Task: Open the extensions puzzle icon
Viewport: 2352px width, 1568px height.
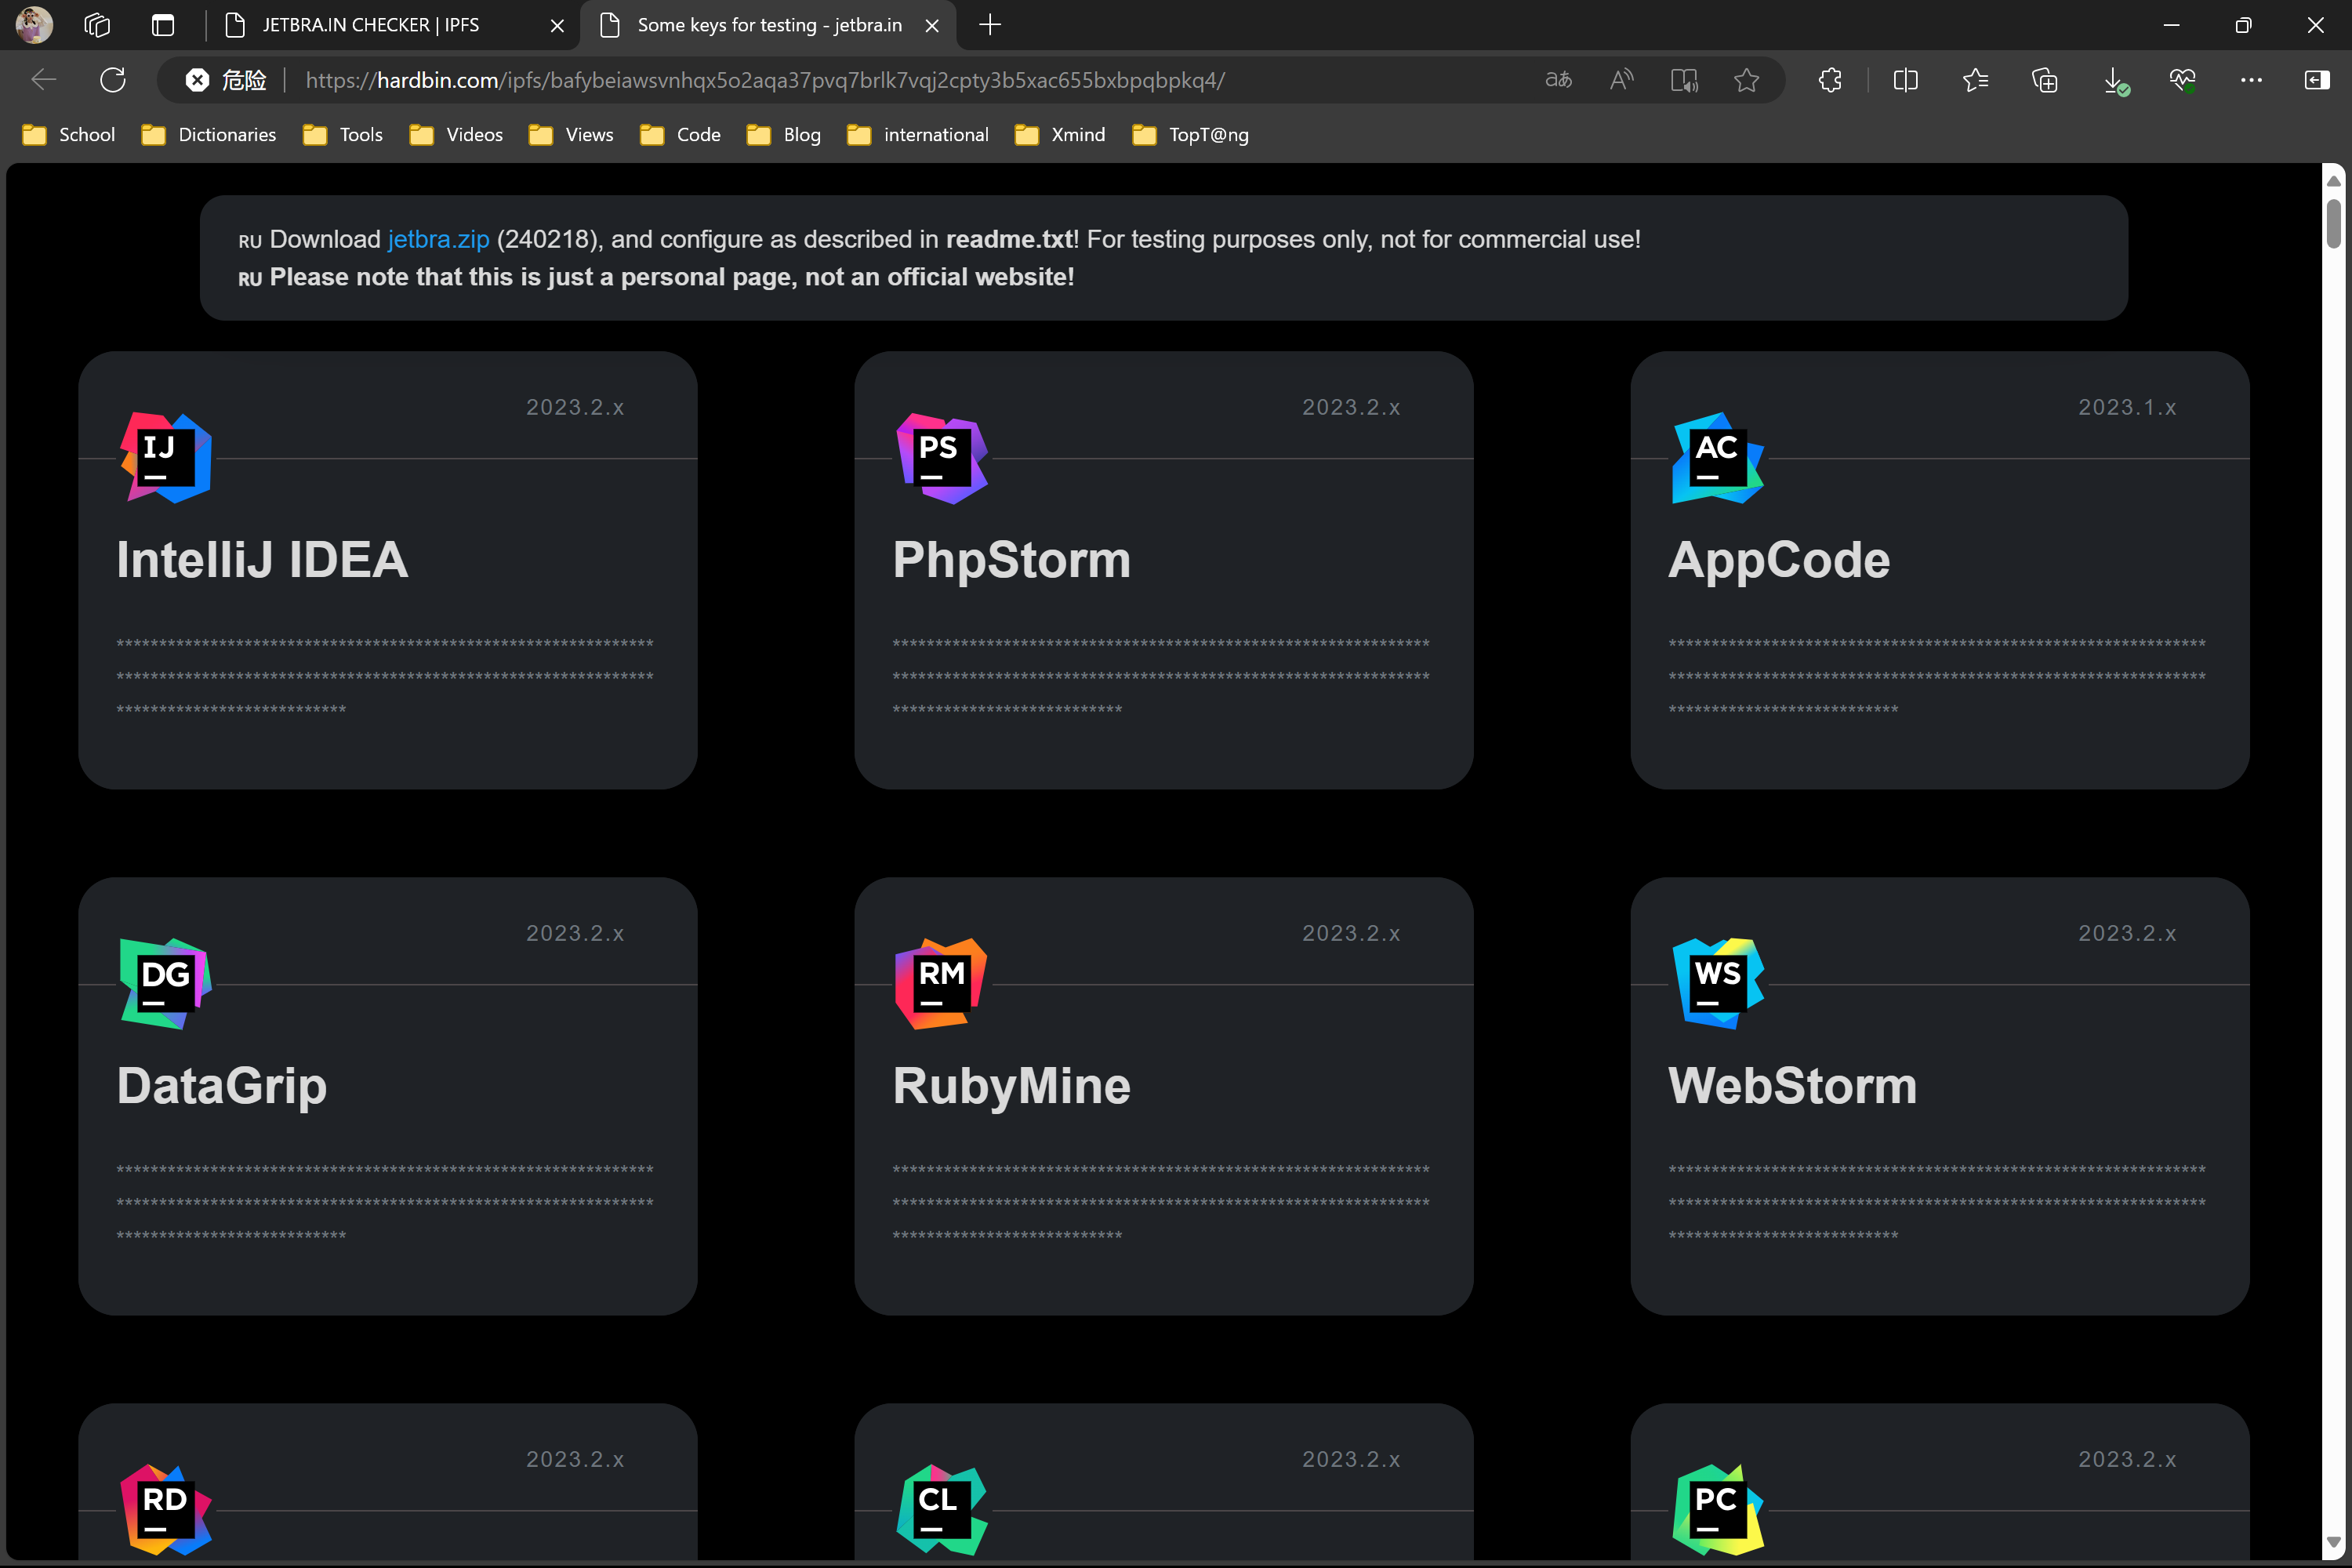Action: (1830, 80)
